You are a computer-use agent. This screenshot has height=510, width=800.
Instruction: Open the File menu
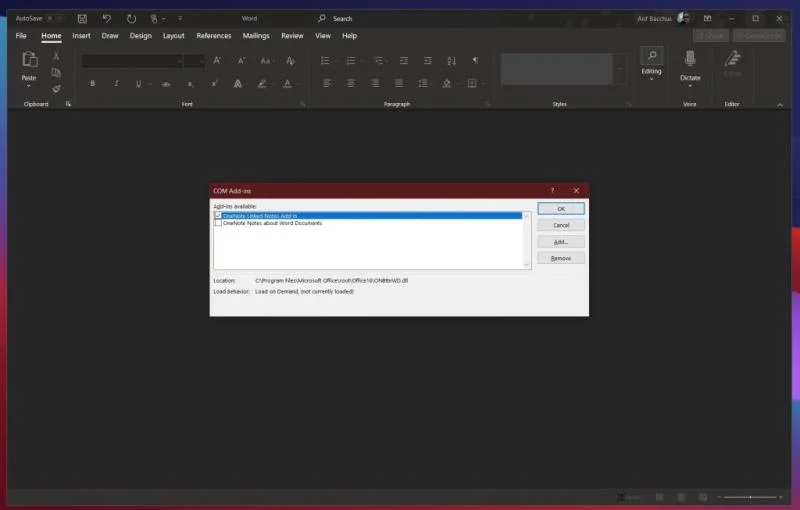click(21, 36)
